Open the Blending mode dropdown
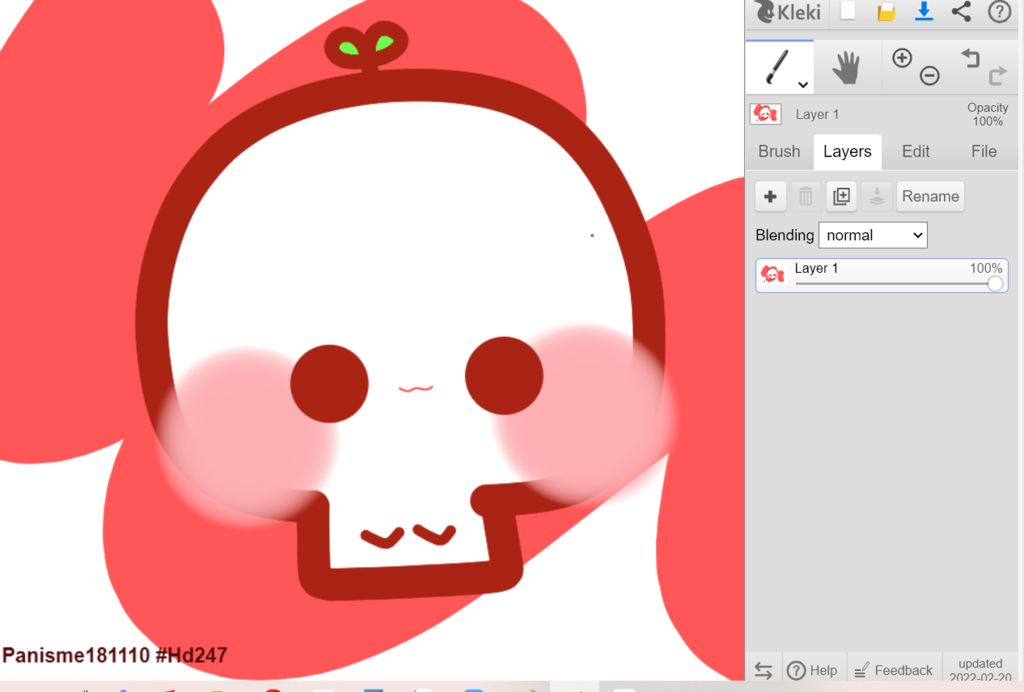This screenshot has height=692, width=1024. 872,235
